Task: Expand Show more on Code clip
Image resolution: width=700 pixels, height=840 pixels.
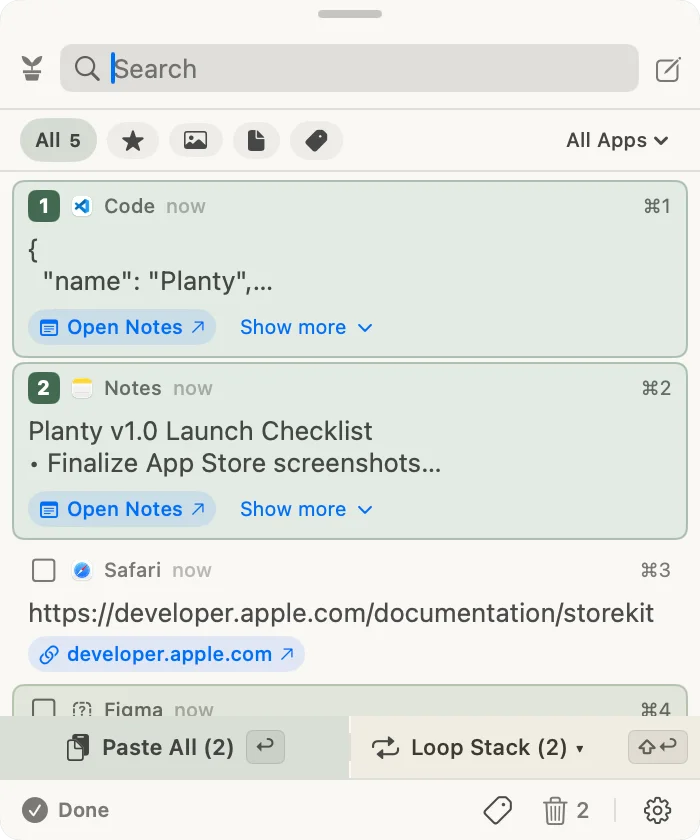Action: click(306, 327)
